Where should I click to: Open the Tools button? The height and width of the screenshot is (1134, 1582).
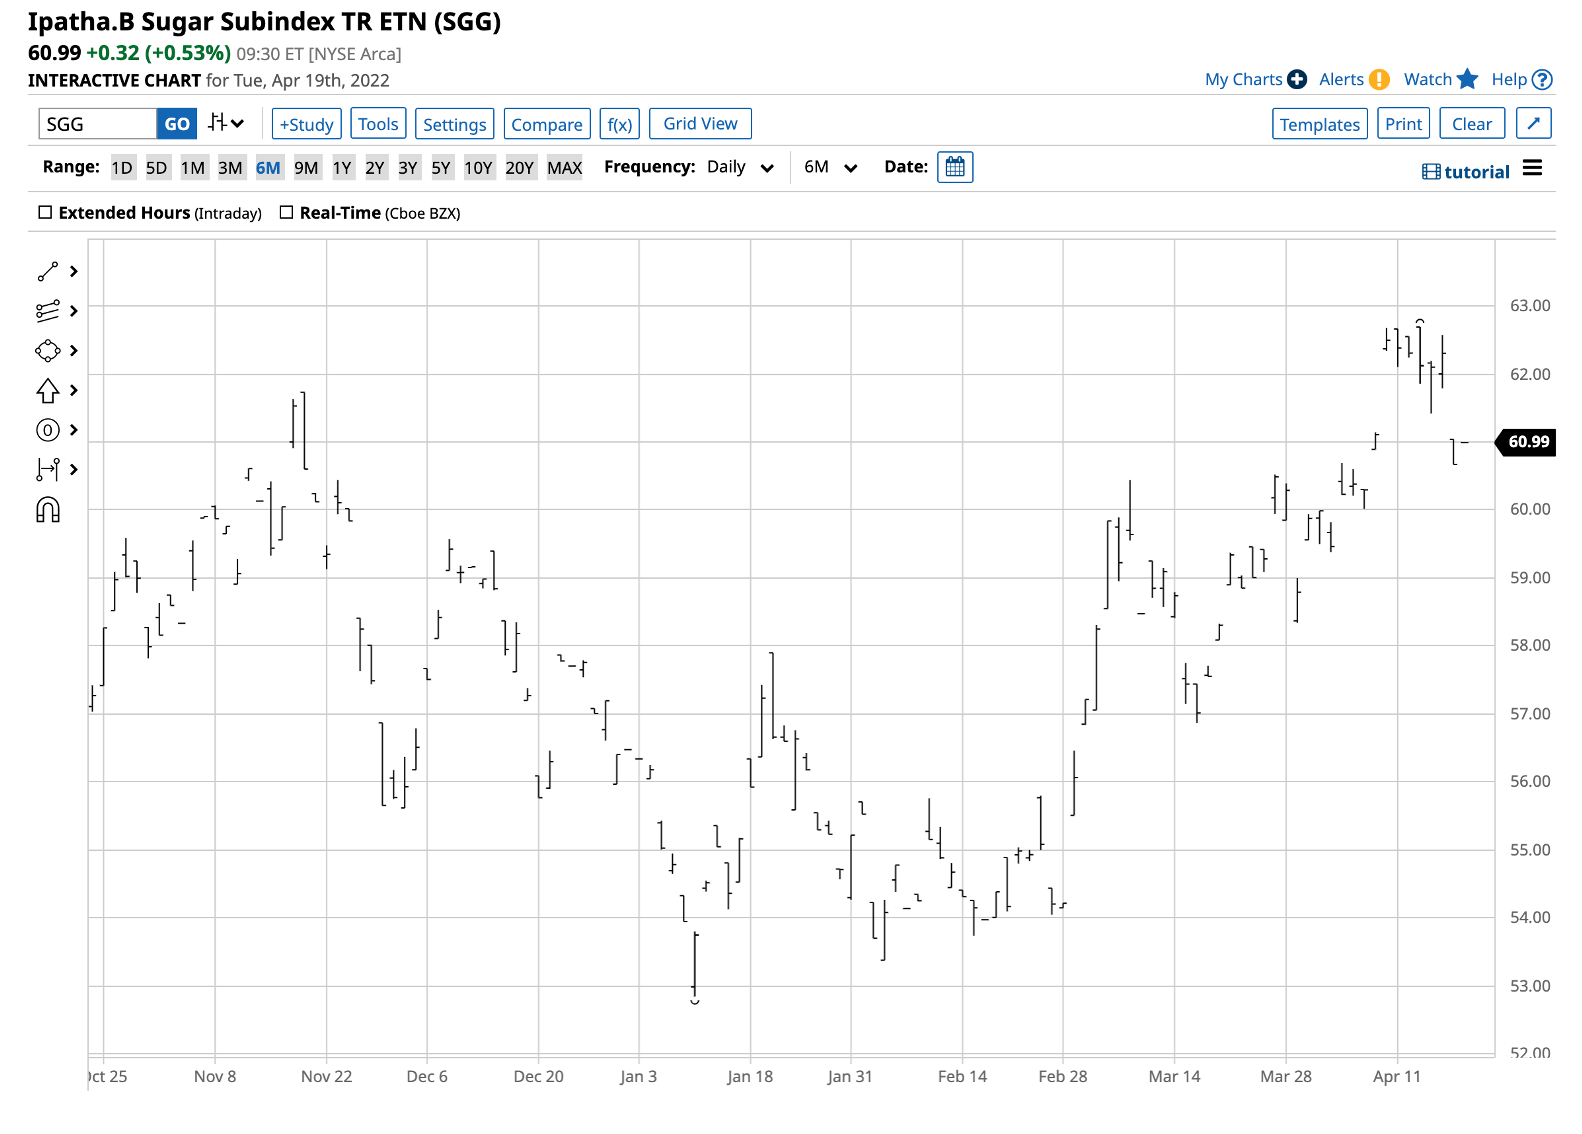[x=378, y=124]
